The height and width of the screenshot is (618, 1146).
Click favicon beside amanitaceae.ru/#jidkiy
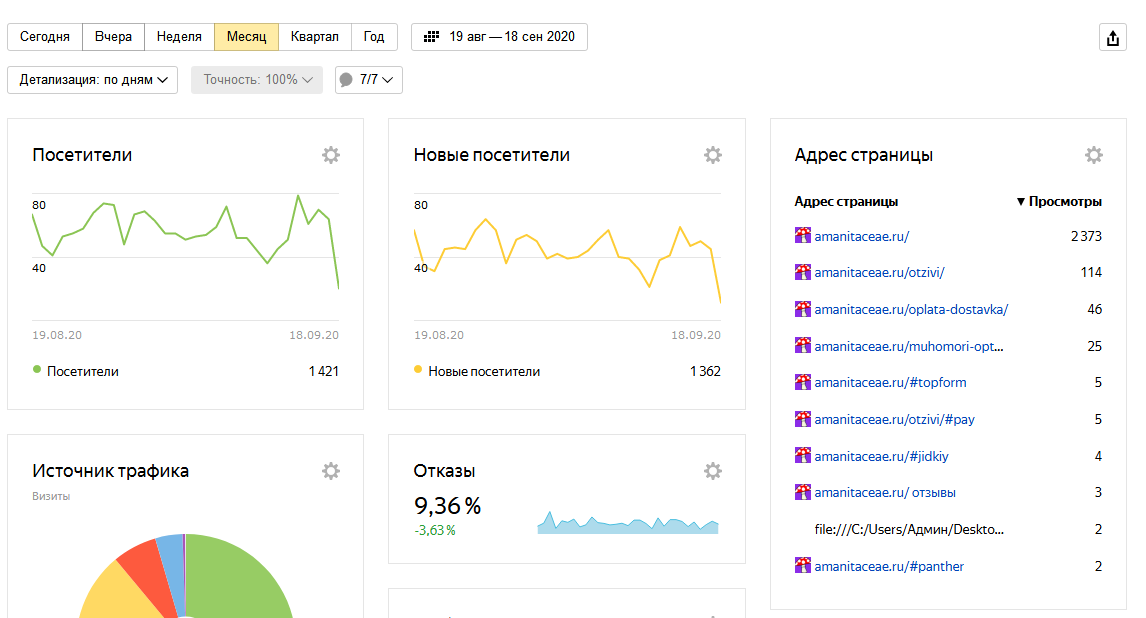tap(802, 456)
